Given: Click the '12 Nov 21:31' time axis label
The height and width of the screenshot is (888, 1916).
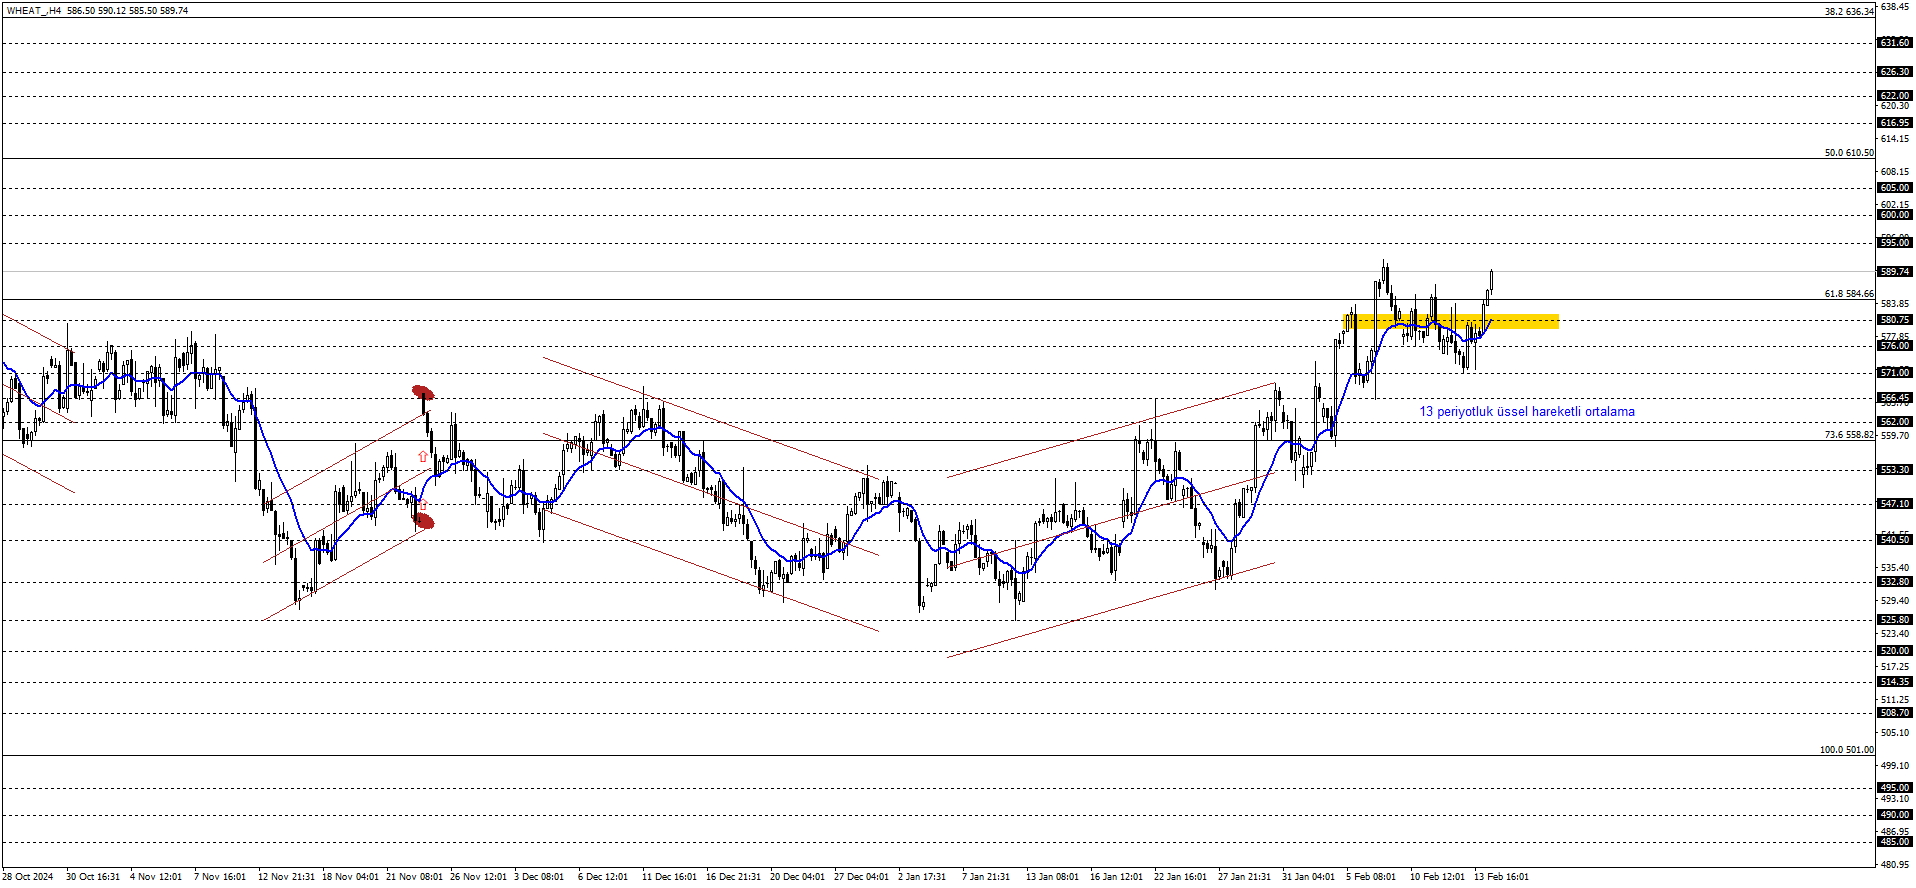Looking at the screenshot, I should [x=286, y=877].
